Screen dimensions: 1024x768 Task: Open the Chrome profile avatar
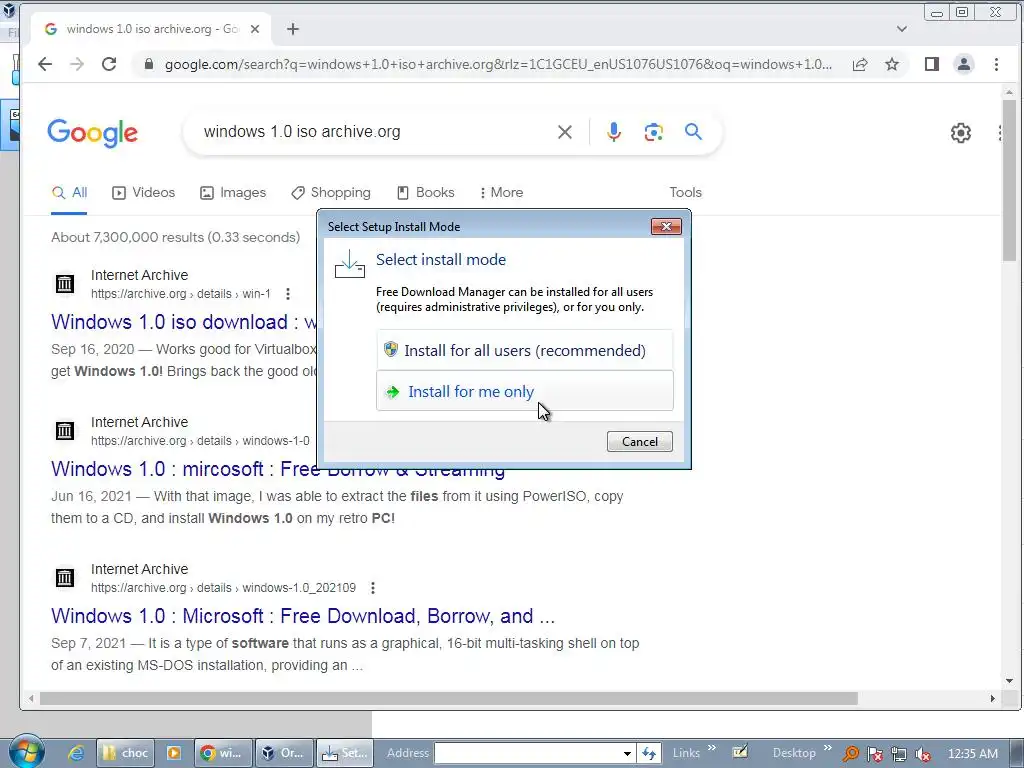coord(964,64)
